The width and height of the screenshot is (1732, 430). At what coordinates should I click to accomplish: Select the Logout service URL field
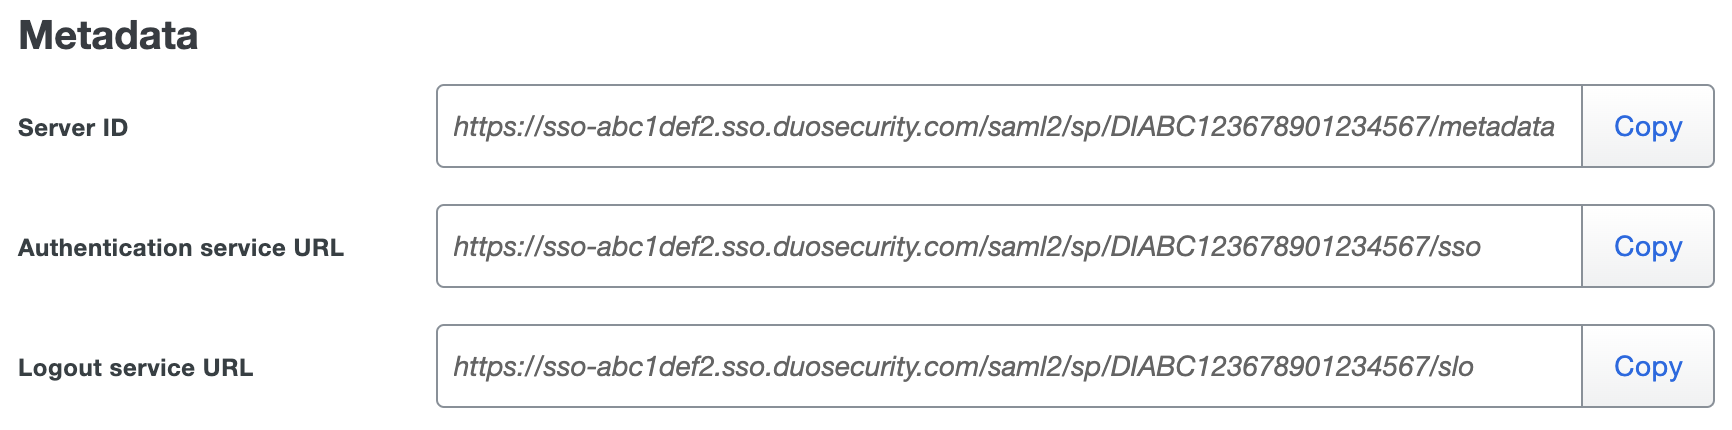[x=1008, y=367]
